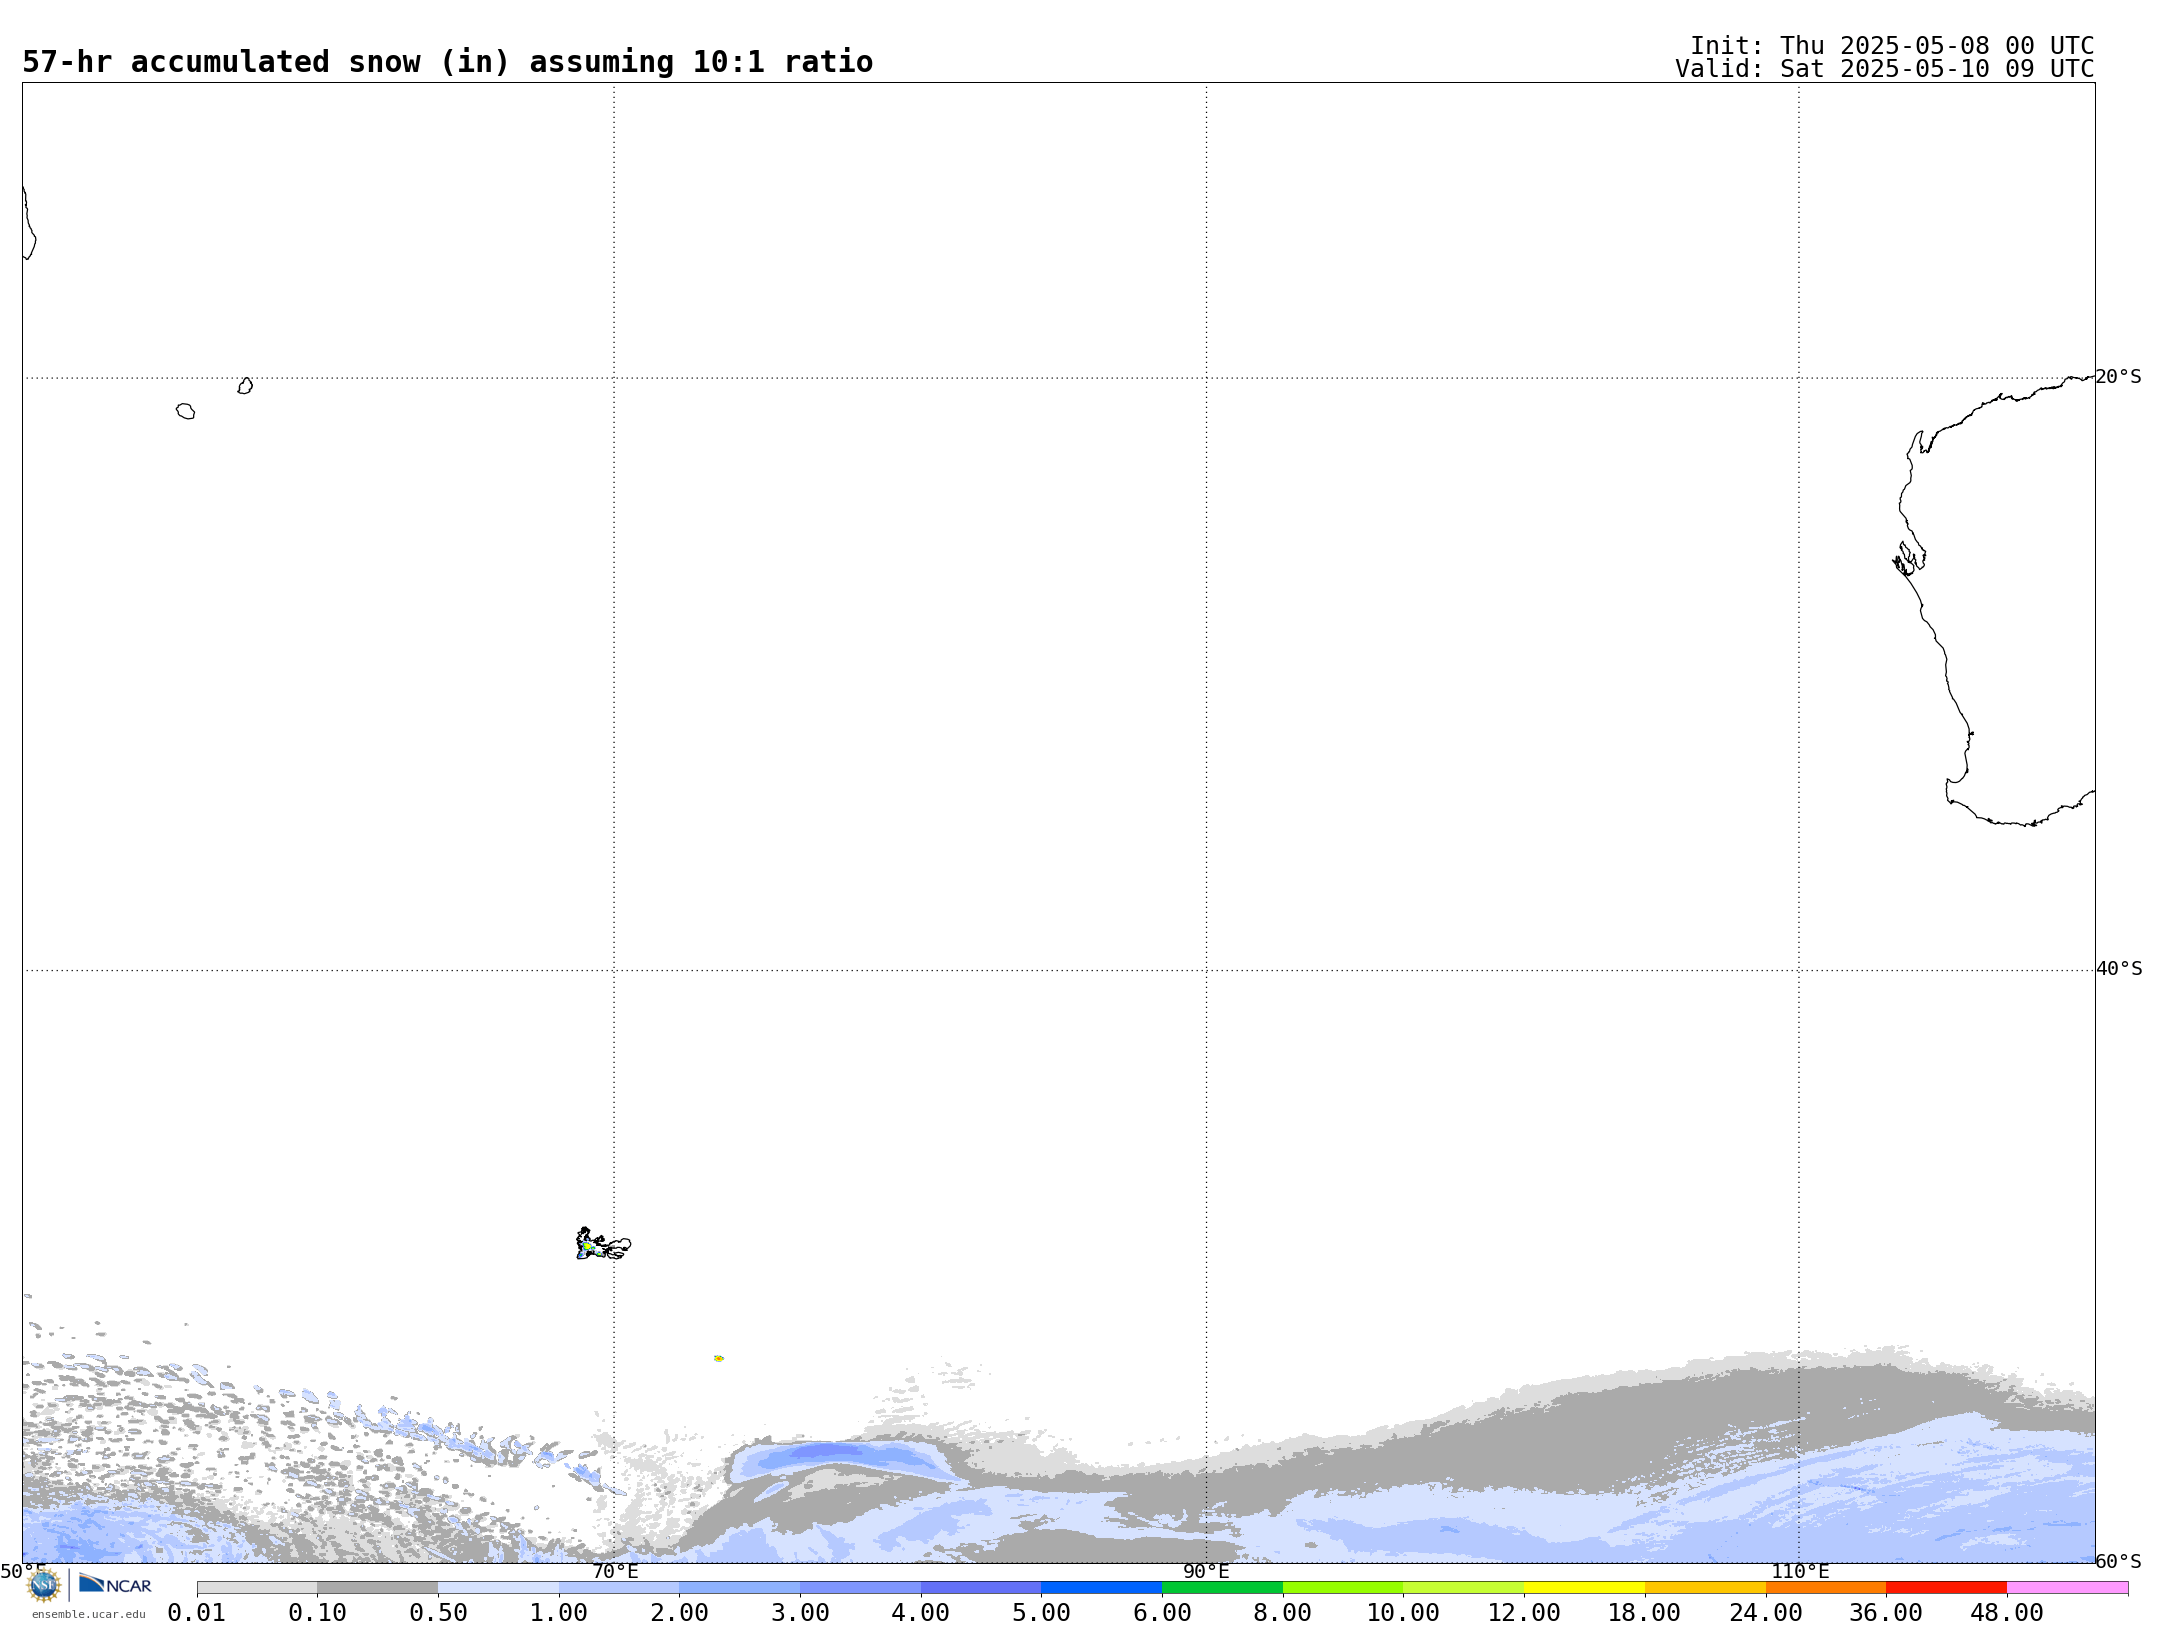Click the yellow 12.00 legend swatch
The width and height of the screenshot is (2160, 1626).
click(x=1584, y=1588)
